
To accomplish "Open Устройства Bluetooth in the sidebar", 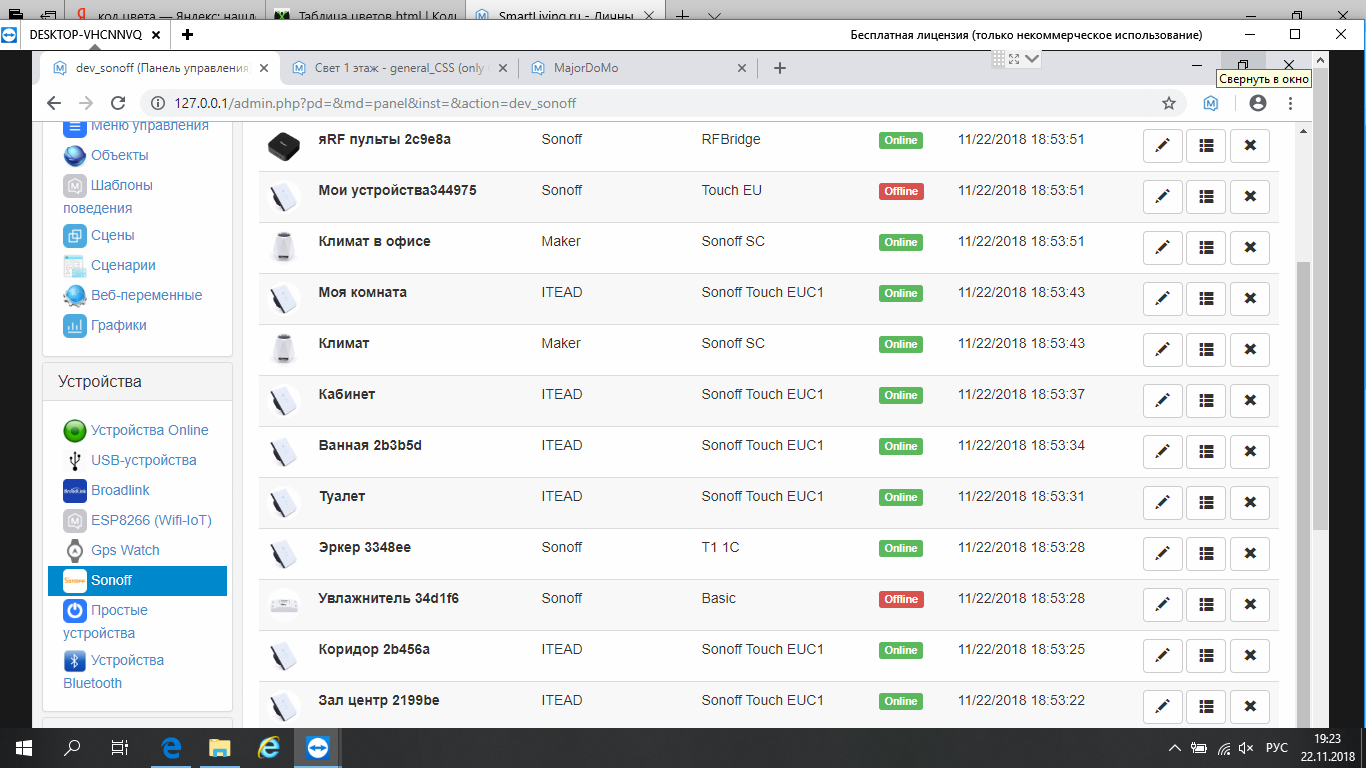I will 114,671.
